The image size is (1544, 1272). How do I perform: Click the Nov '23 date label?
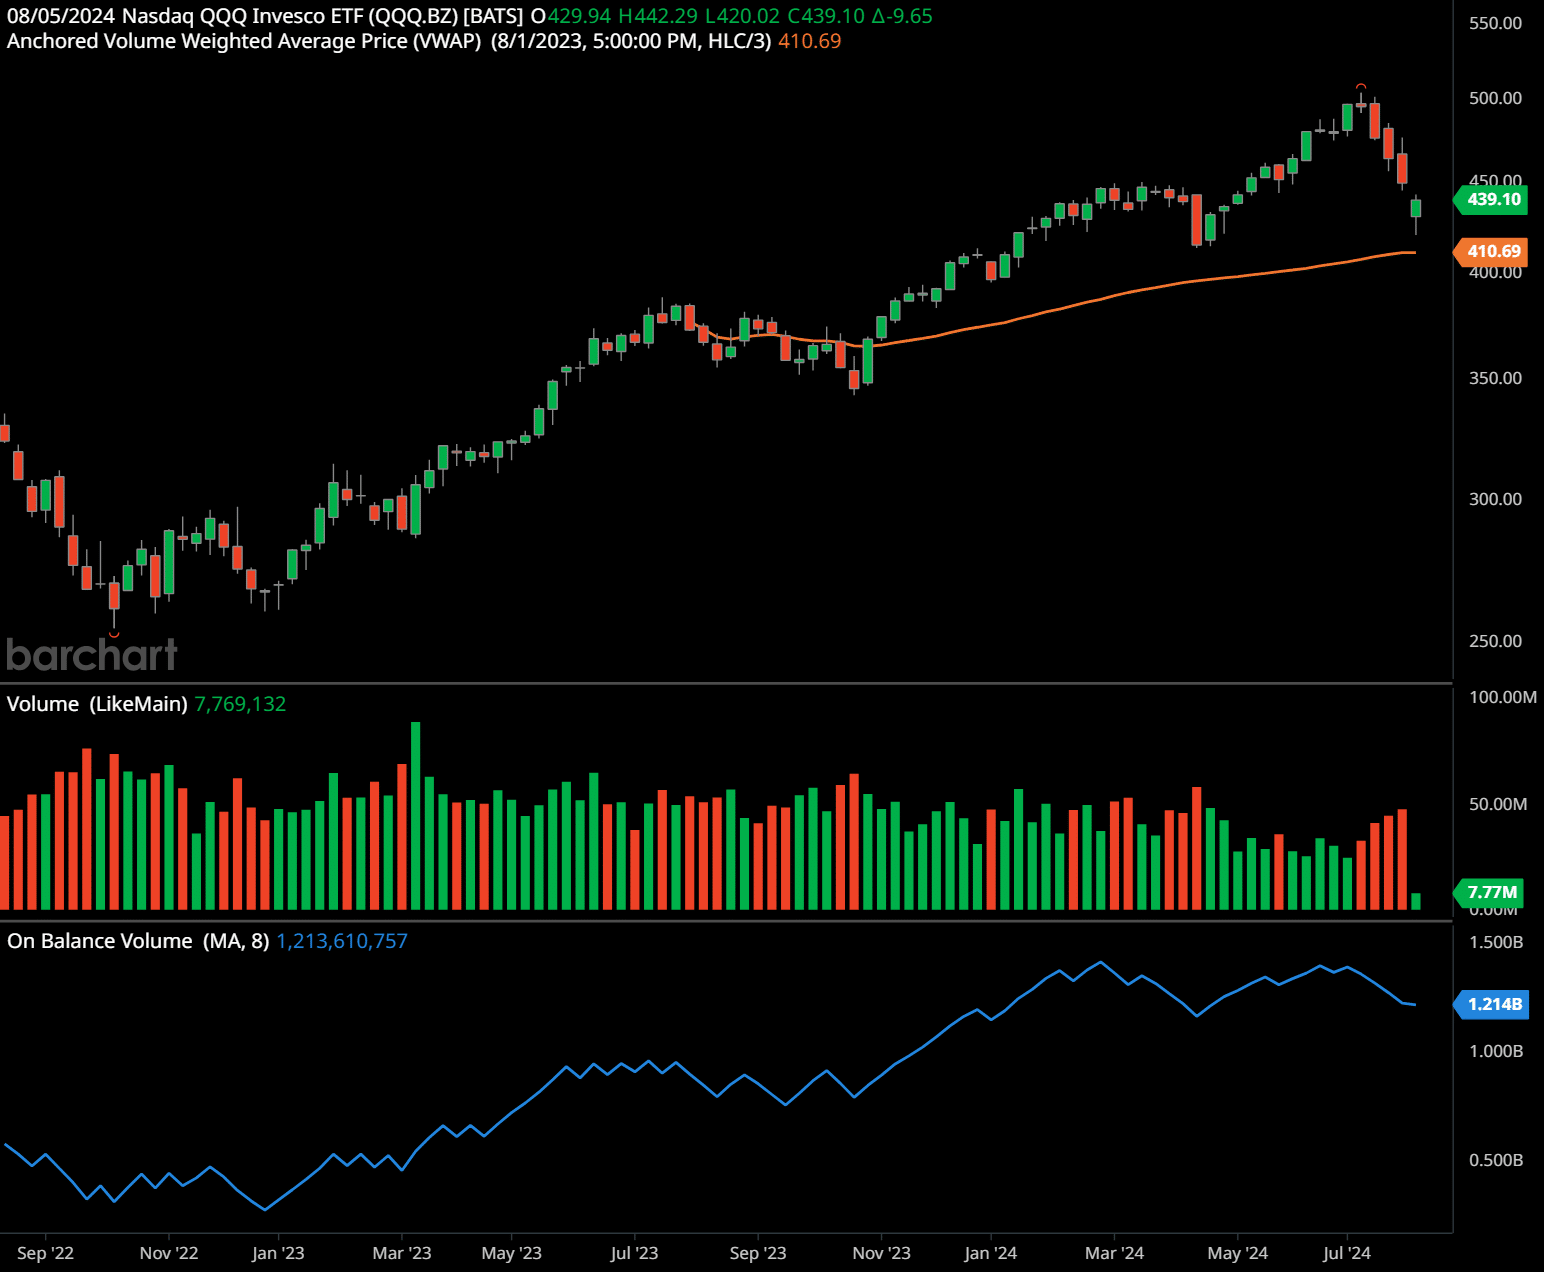click(x=881, y=1253)
